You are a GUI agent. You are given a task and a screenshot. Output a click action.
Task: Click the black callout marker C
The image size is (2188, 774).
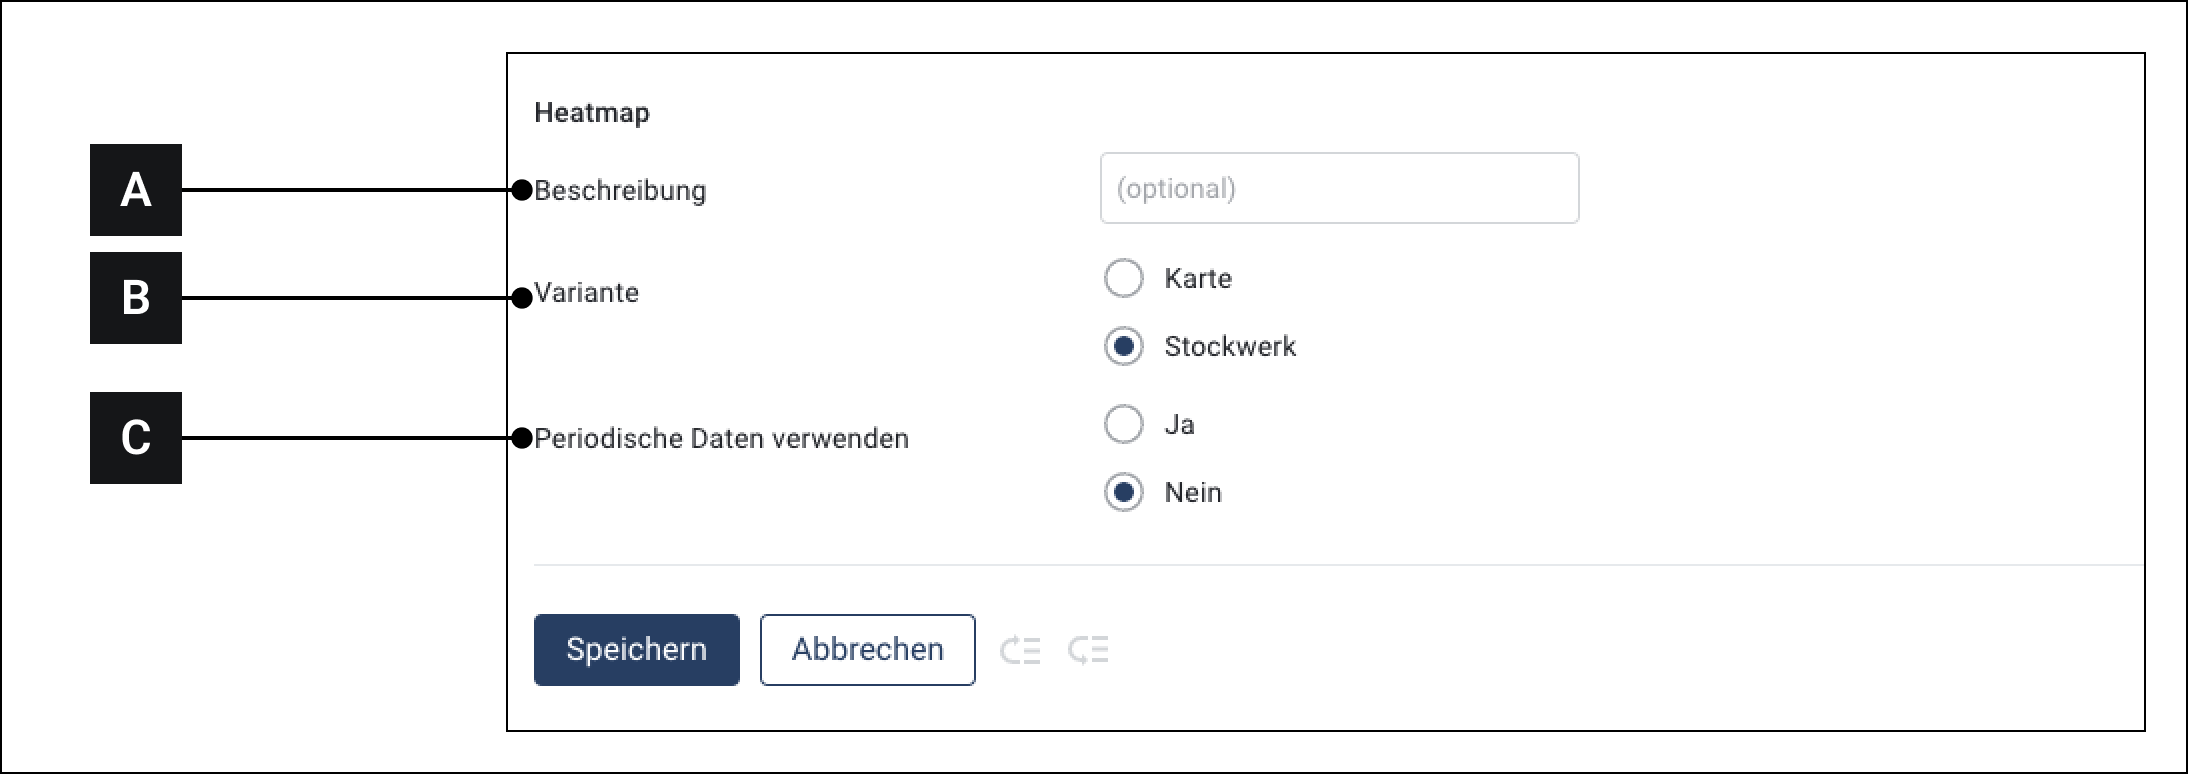[x=136, y=438]
